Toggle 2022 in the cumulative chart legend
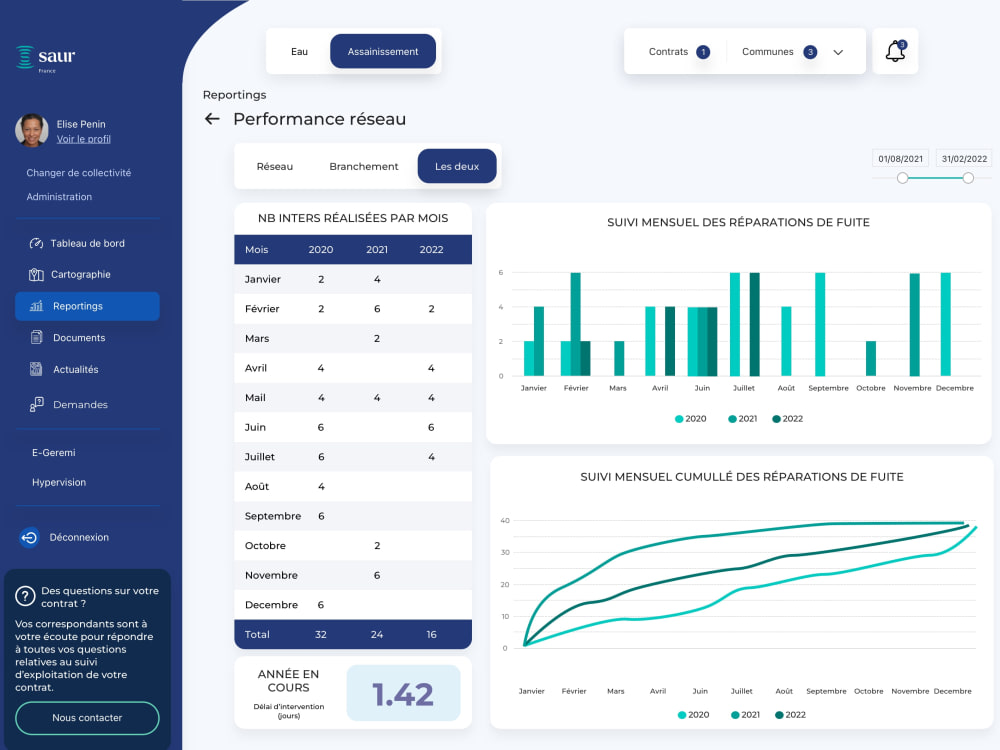This screenshot has width=1000, height=750. (x=790, y=715)
